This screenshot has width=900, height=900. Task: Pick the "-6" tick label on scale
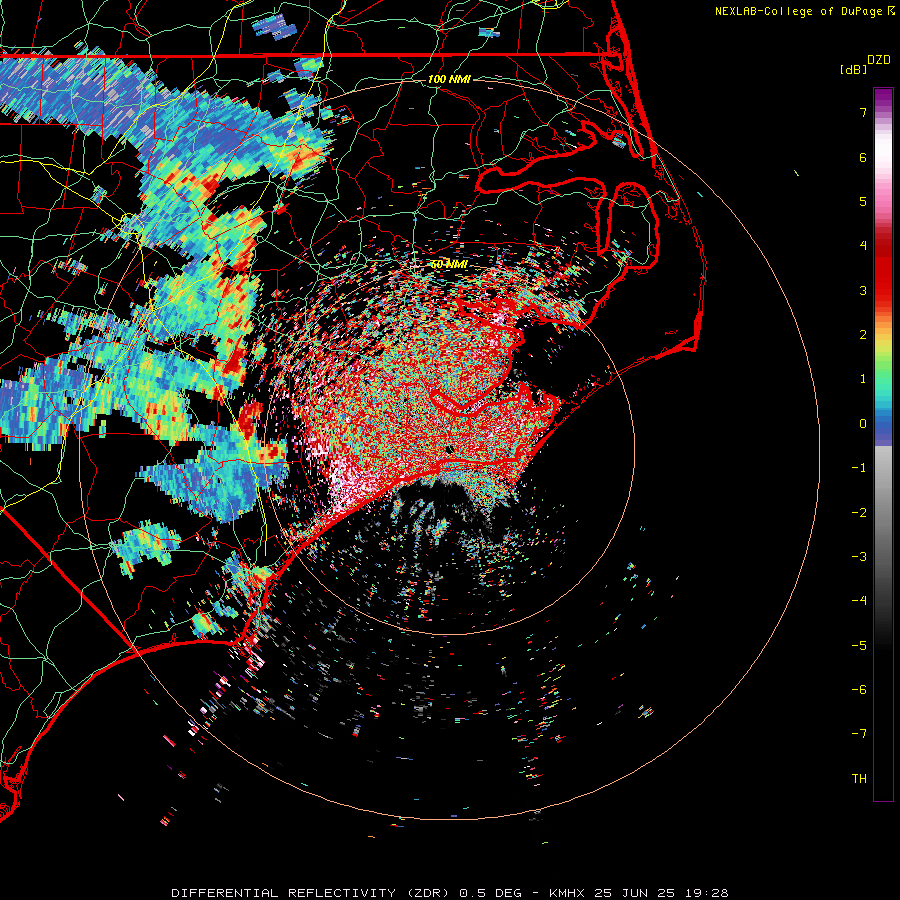pyautogui.click(x=859, y=690)
